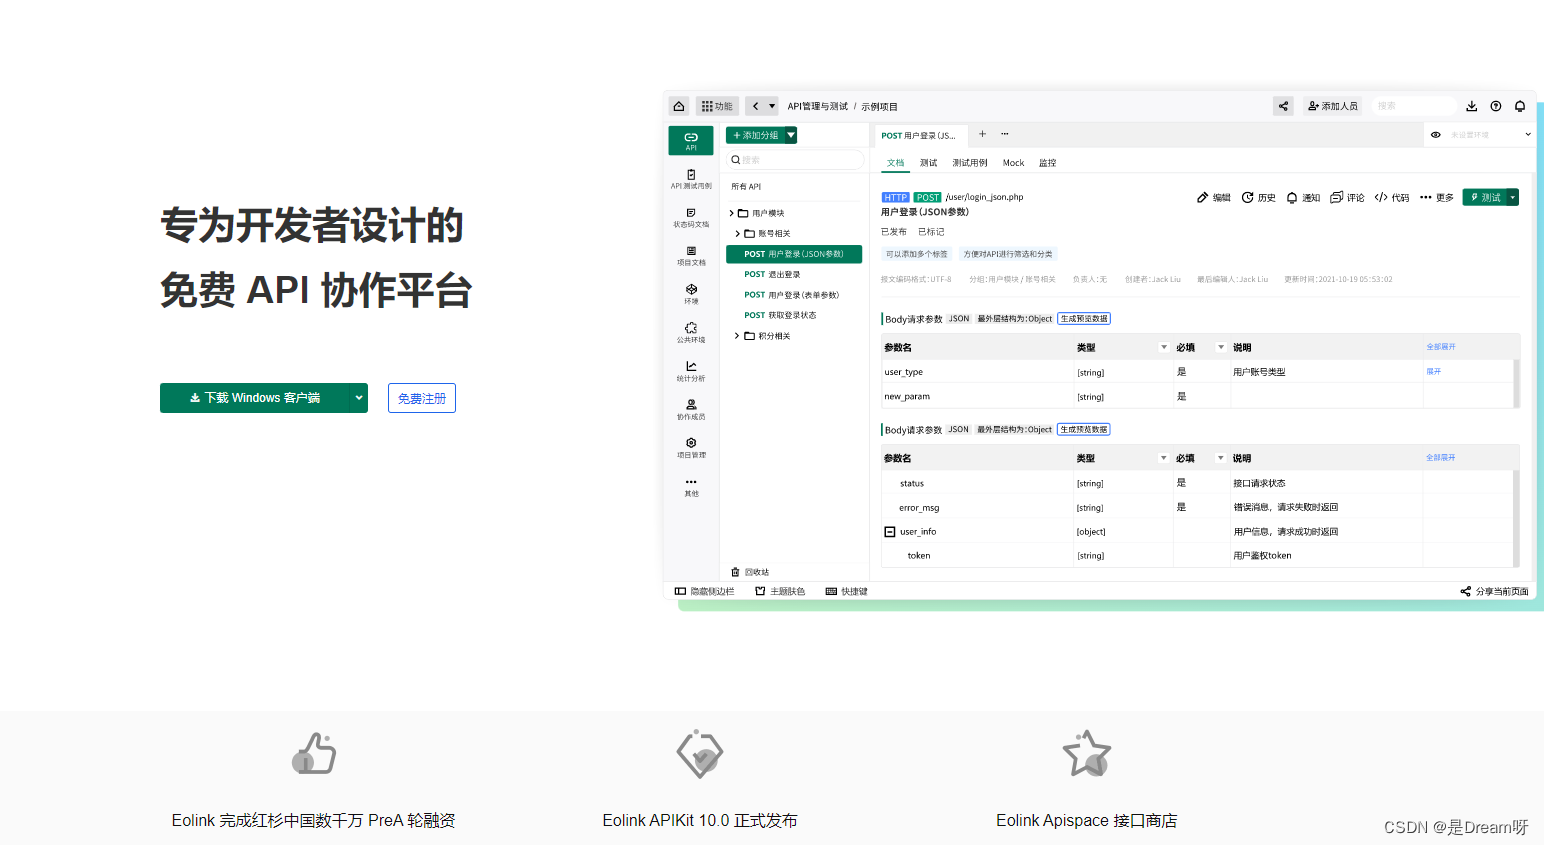This screenshot has height=845, width=1544.
Task: Open the dropdown arrow on the 测试 button
Action: coord(1510,197)
